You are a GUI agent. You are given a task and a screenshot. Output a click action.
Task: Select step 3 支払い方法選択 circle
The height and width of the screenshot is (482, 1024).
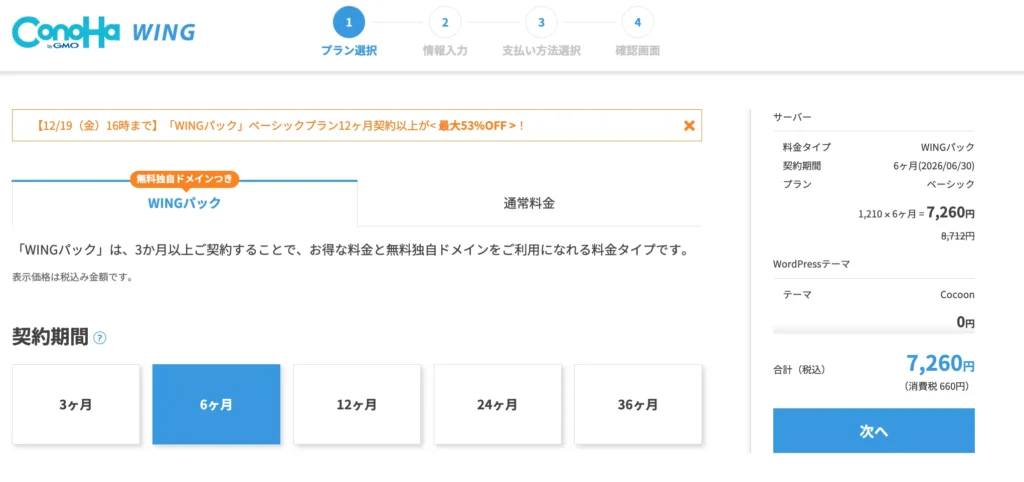[x=541, y=23]
